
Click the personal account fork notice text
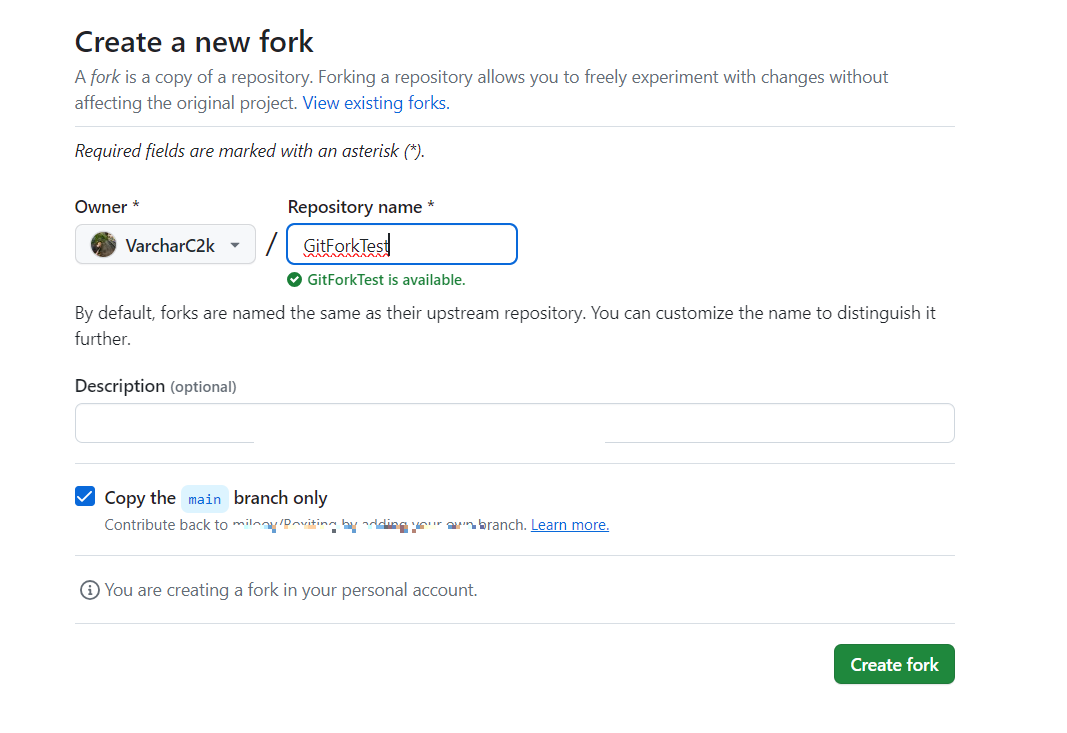pos(291,590)
